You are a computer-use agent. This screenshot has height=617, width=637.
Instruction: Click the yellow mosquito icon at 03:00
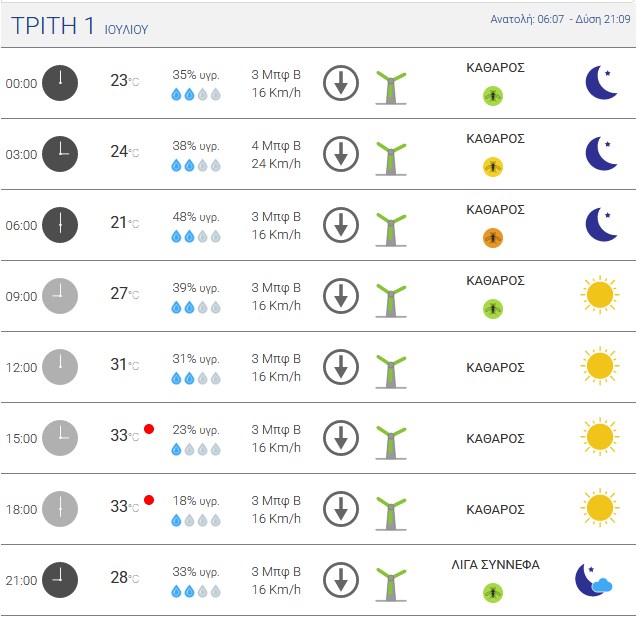pyautogui.click(x=493, y=167)
